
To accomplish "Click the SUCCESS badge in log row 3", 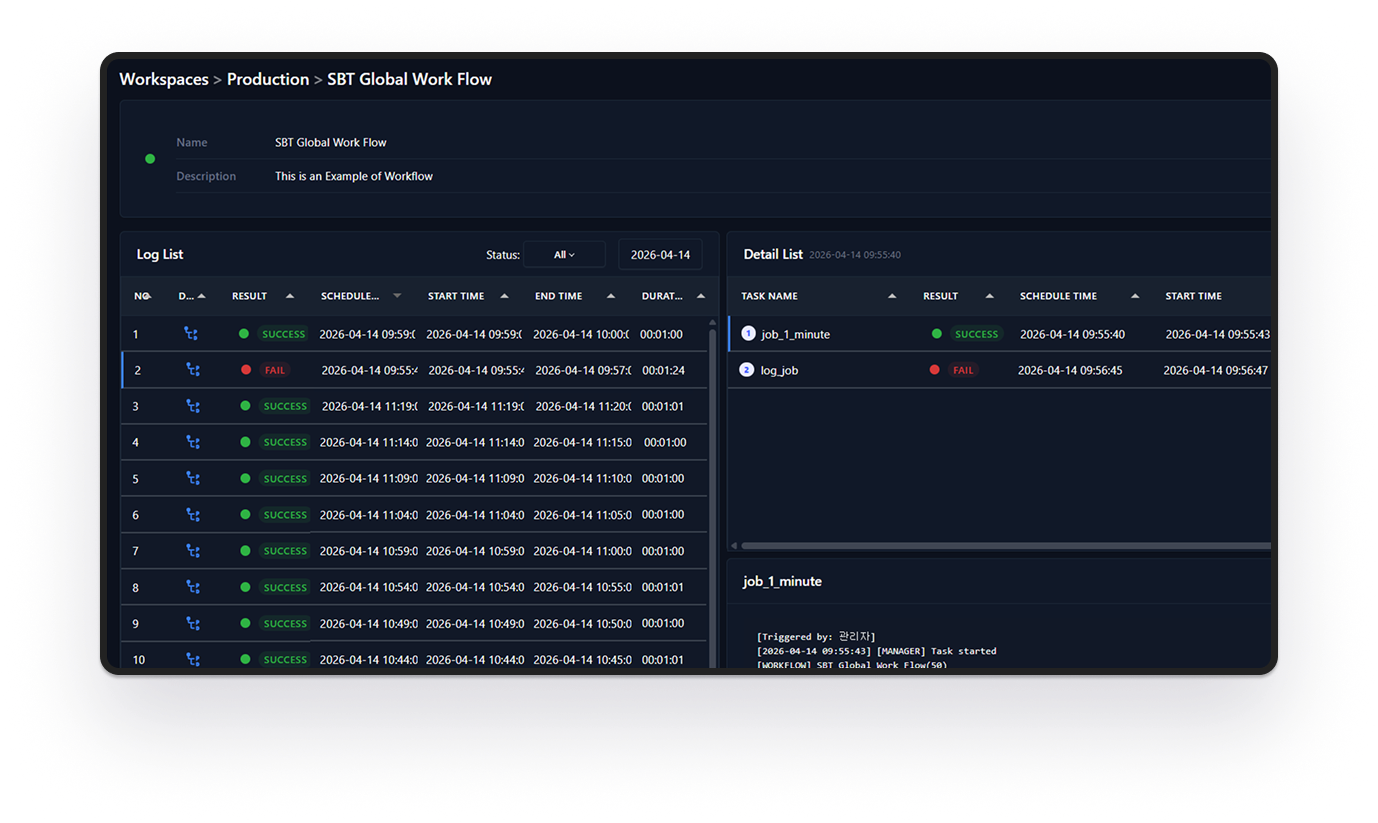I will tap(285, 406).
